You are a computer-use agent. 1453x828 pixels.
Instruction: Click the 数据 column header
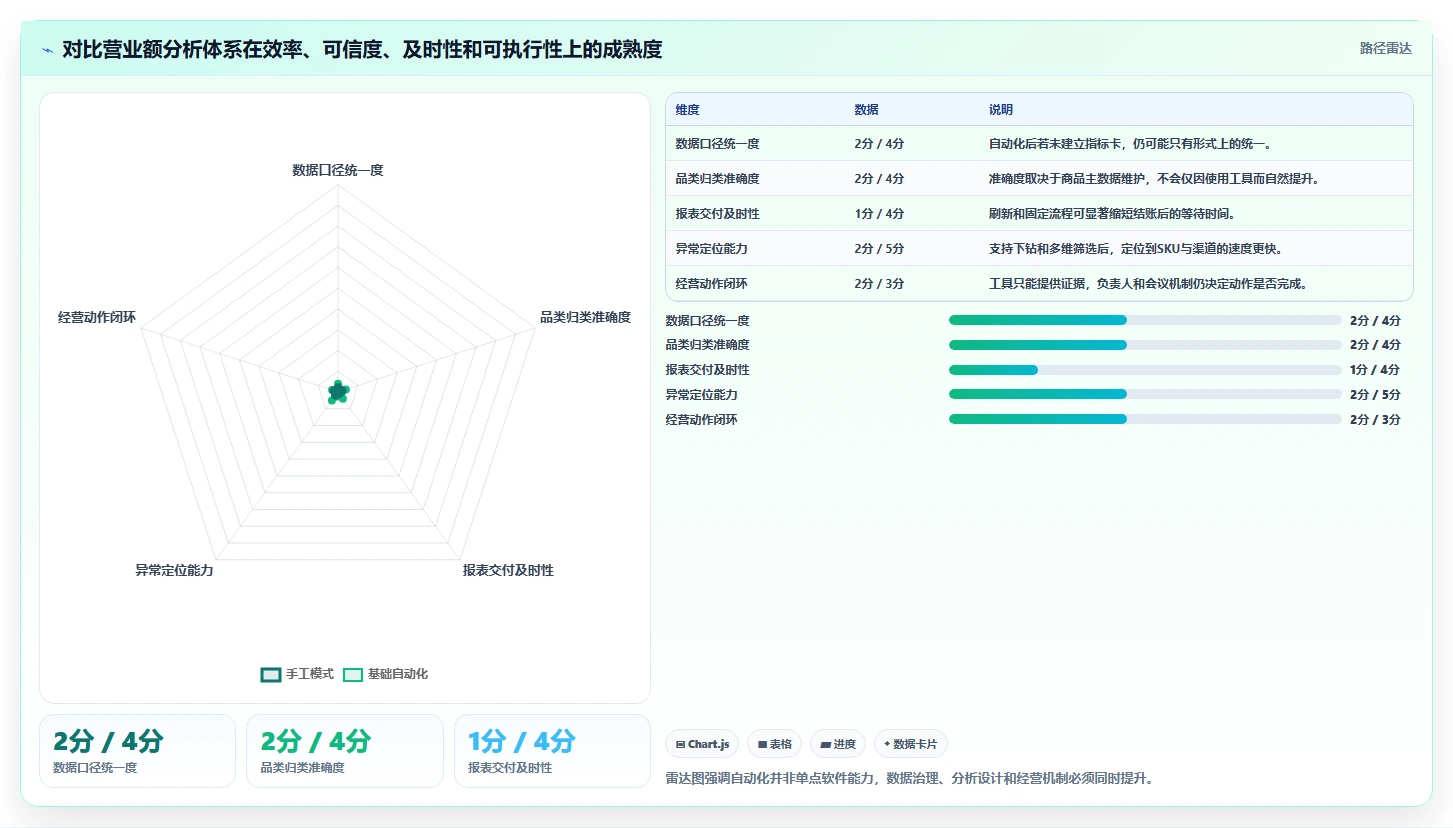(866, 110)
